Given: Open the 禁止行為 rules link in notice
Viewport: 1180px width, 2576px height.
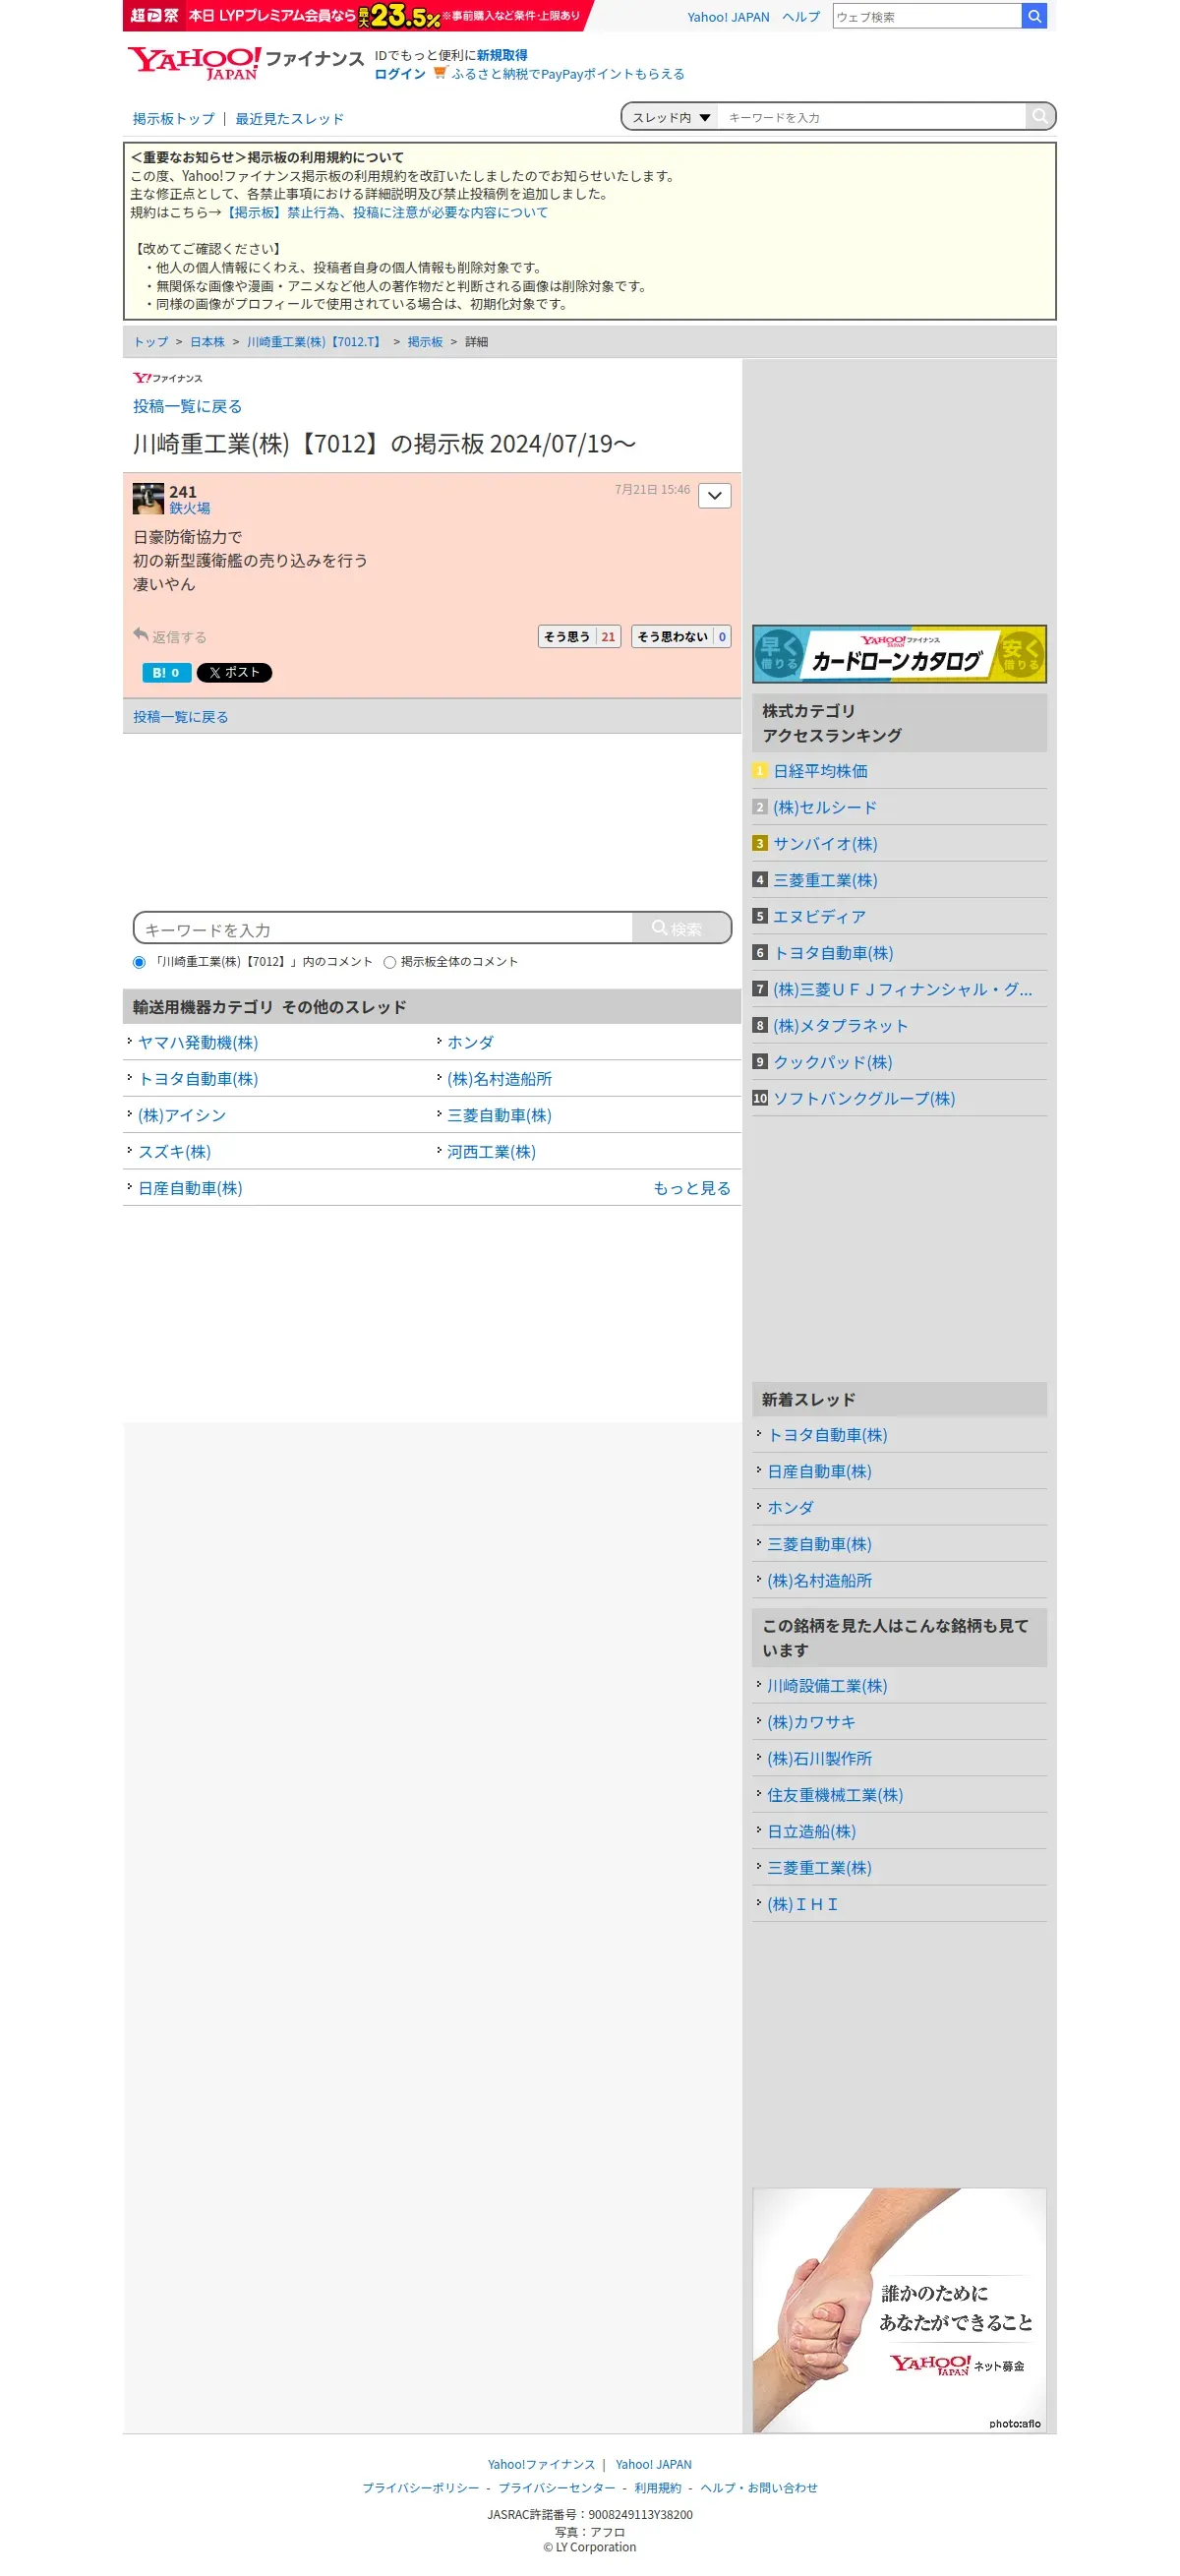Looking at the screenshot, I should coord(385,212).
